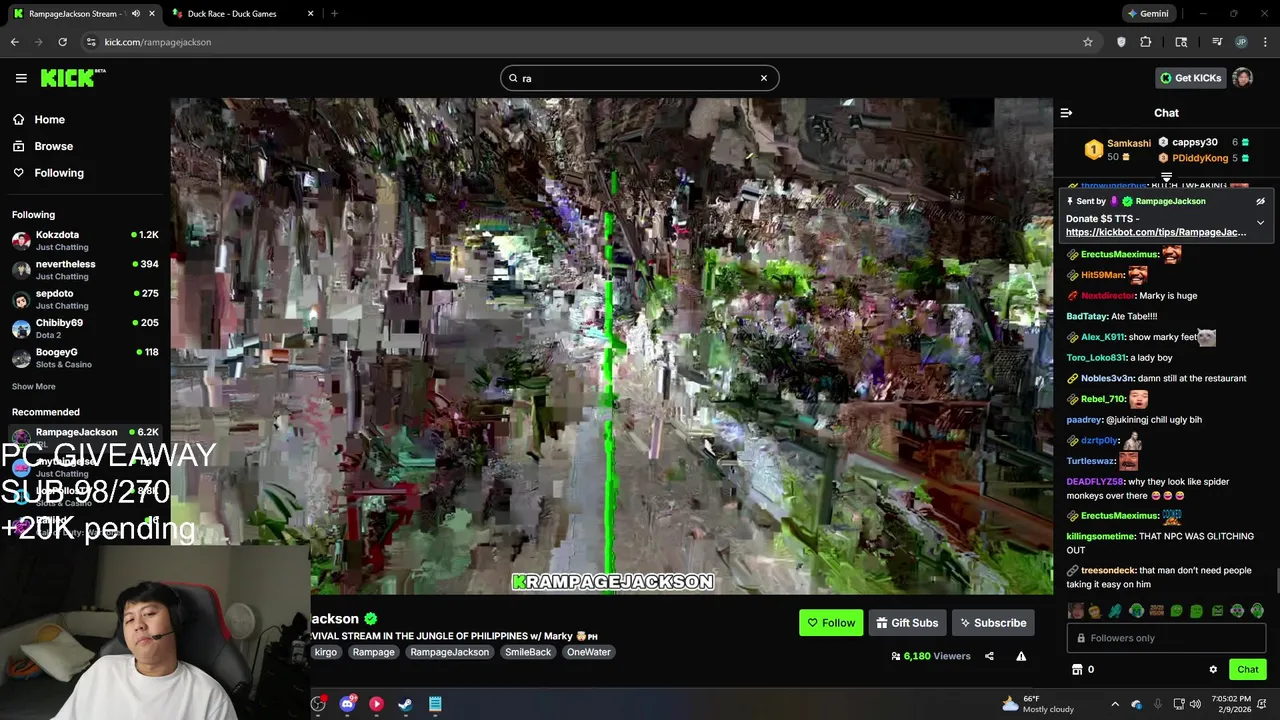
Task: Click treesondeck username in chat
Action: coord(1108,570)
